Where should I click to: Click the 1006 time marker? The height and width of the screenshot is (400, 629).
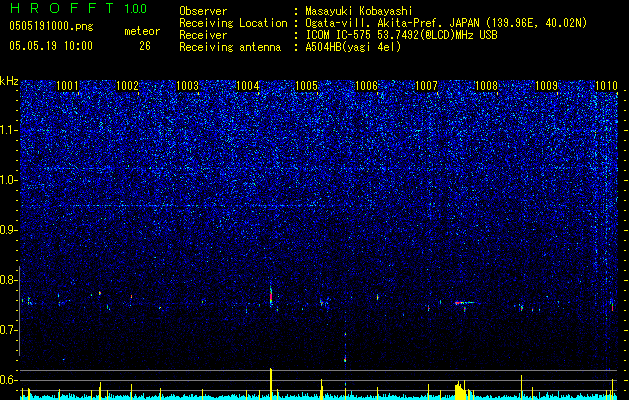point(366,85)
